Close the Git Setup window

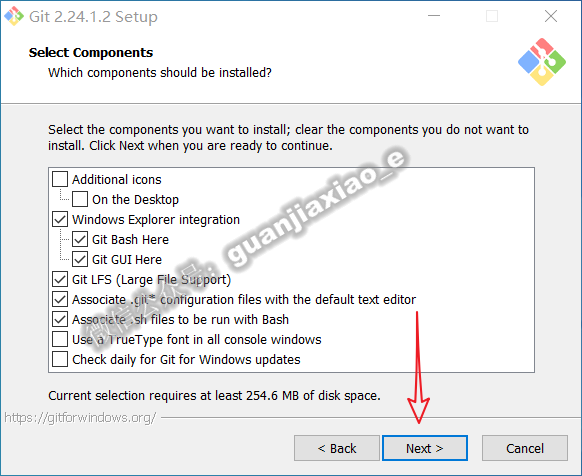[x=551, y=16]
